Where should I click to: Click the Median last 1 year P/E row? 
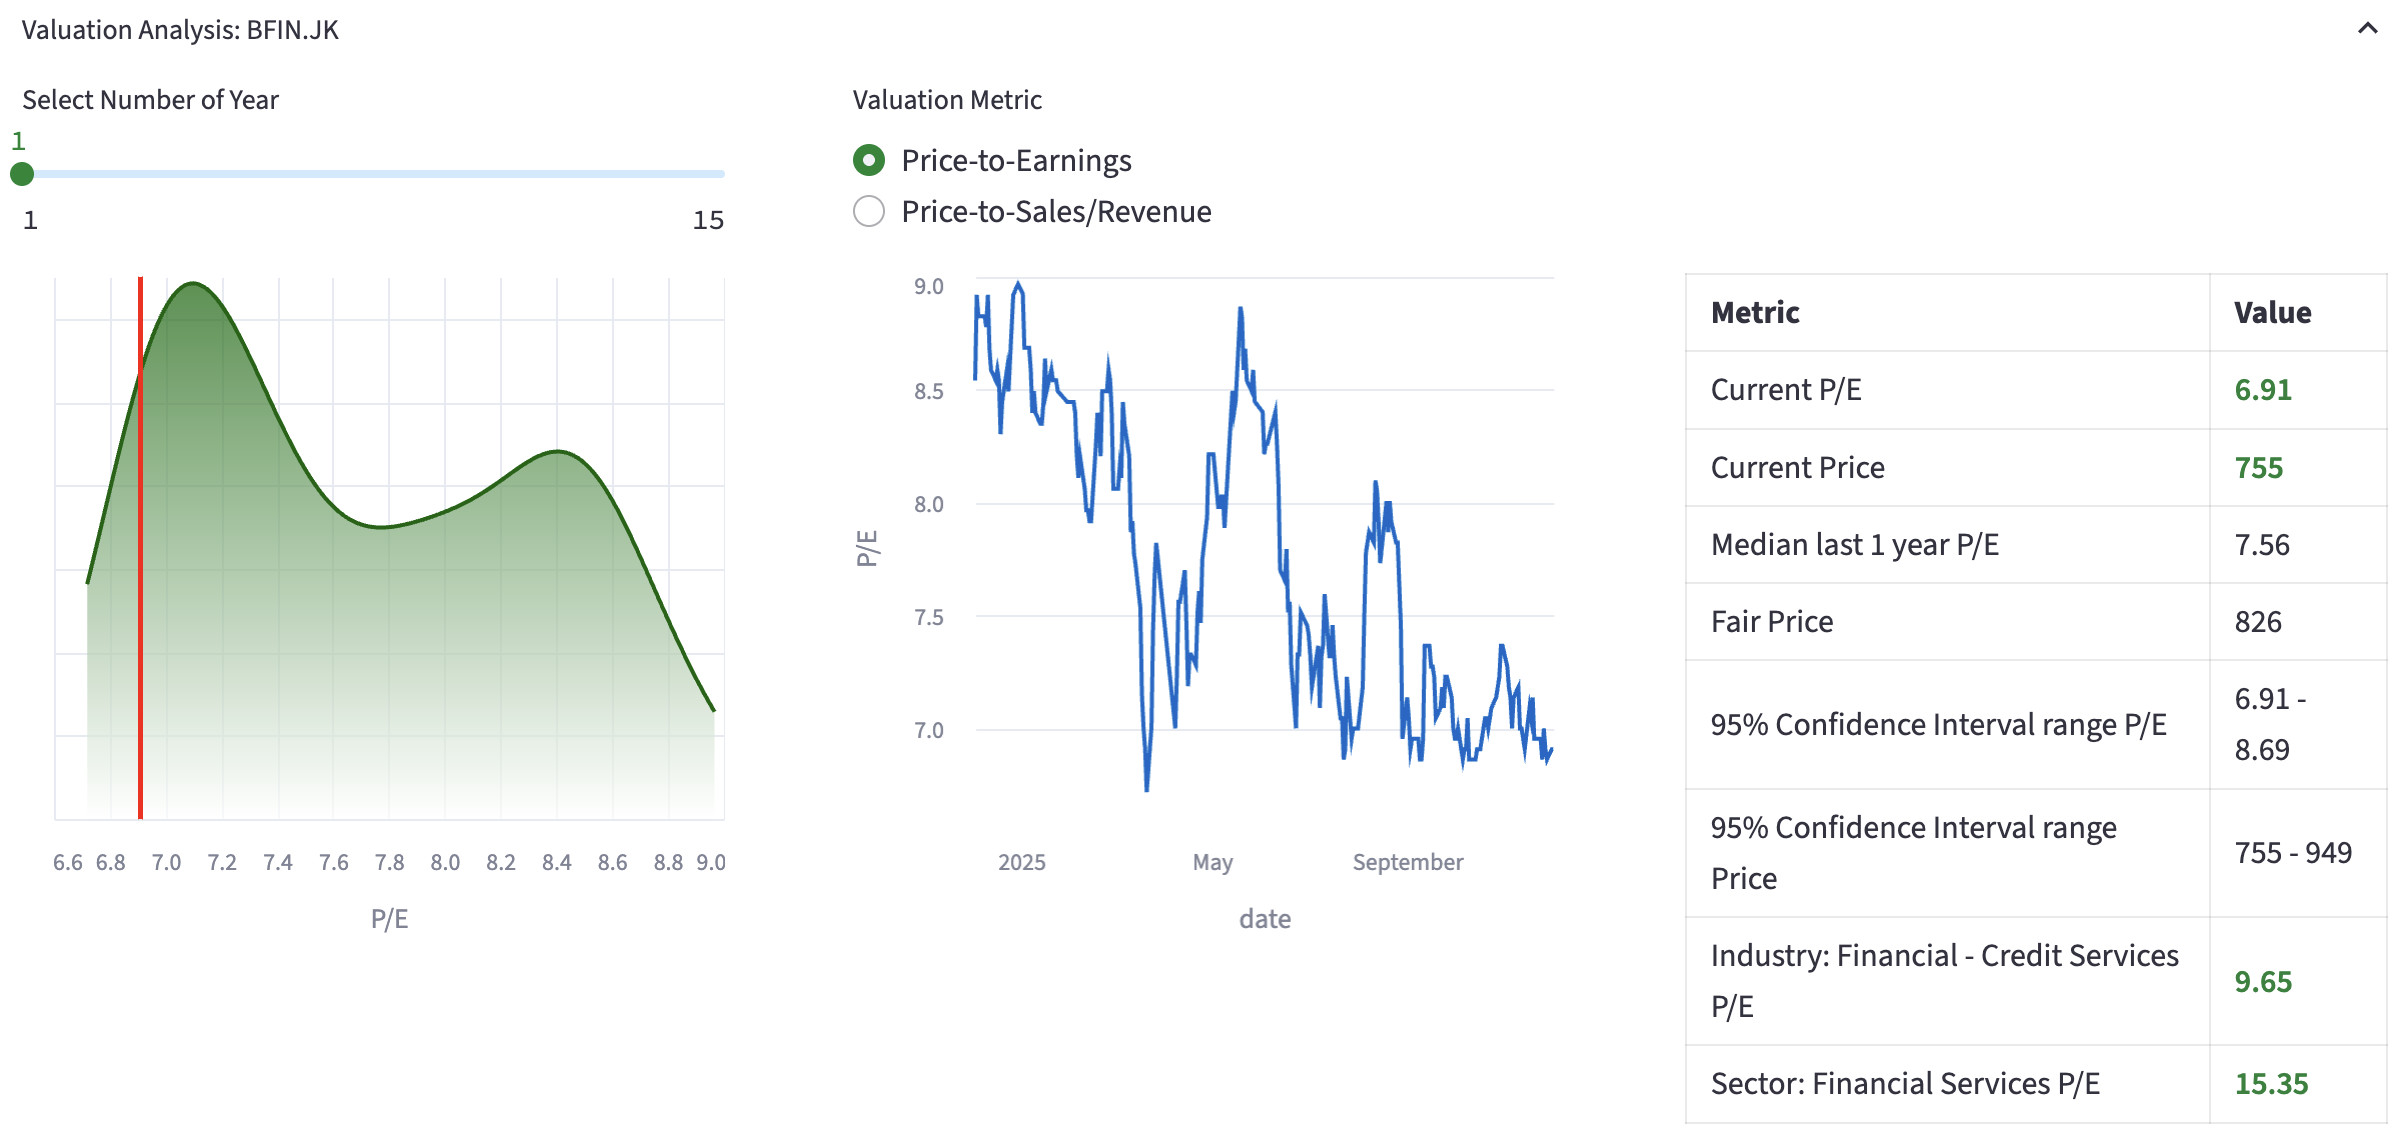point(1853,545)
